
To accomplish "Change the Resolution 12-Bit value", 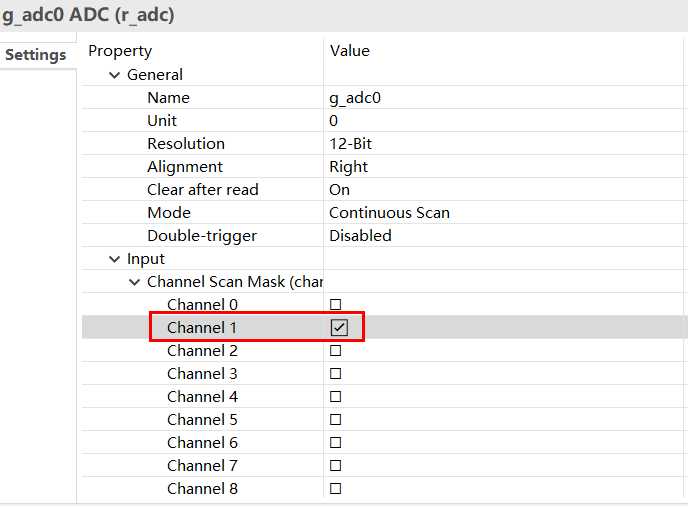I will 351,144.
